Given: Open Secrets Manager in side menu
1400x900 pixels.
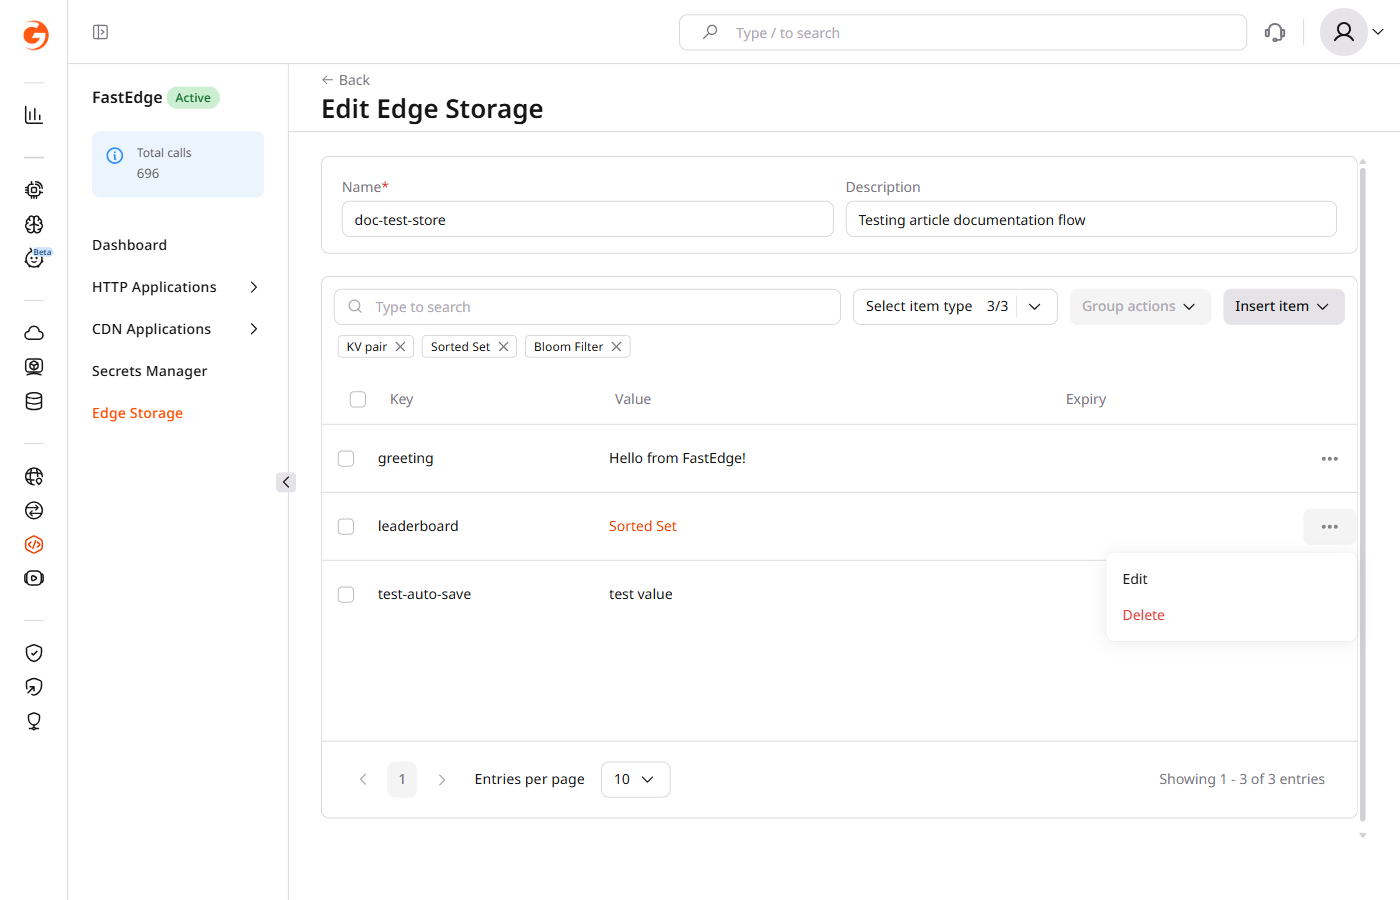Looking at the screenshot, I should (150, 371).
